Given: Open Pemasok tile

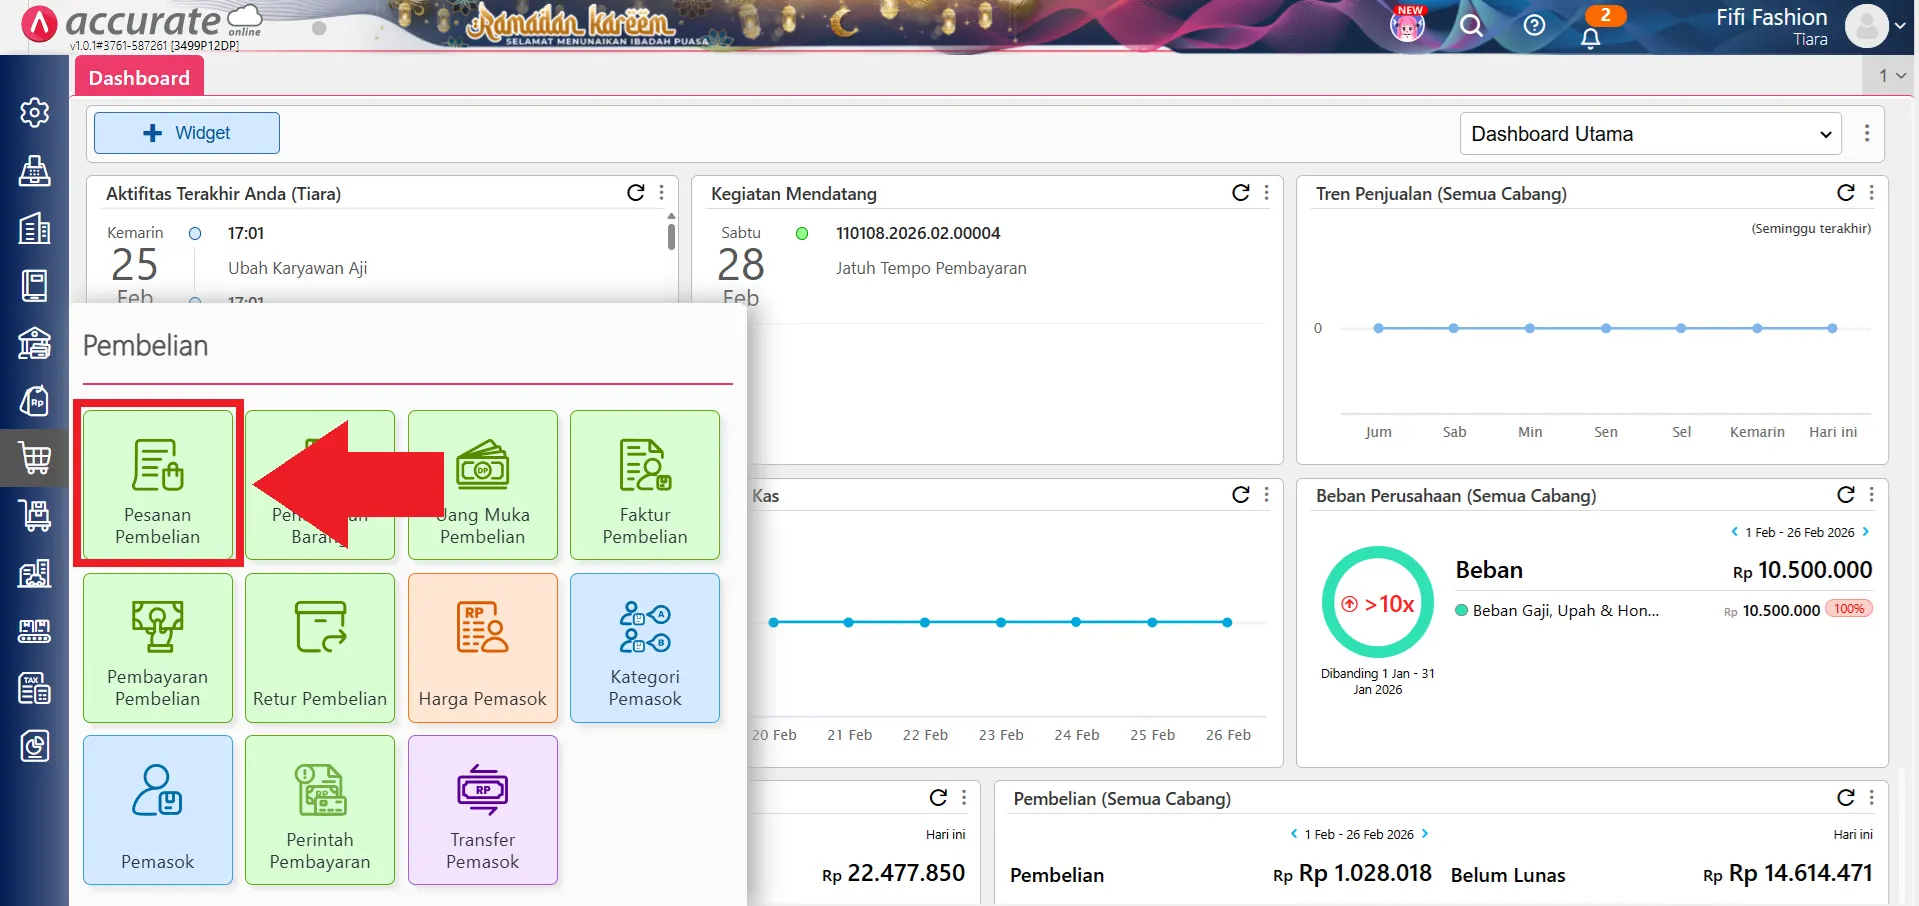Looking at the screenshot, I should point(158,810).
